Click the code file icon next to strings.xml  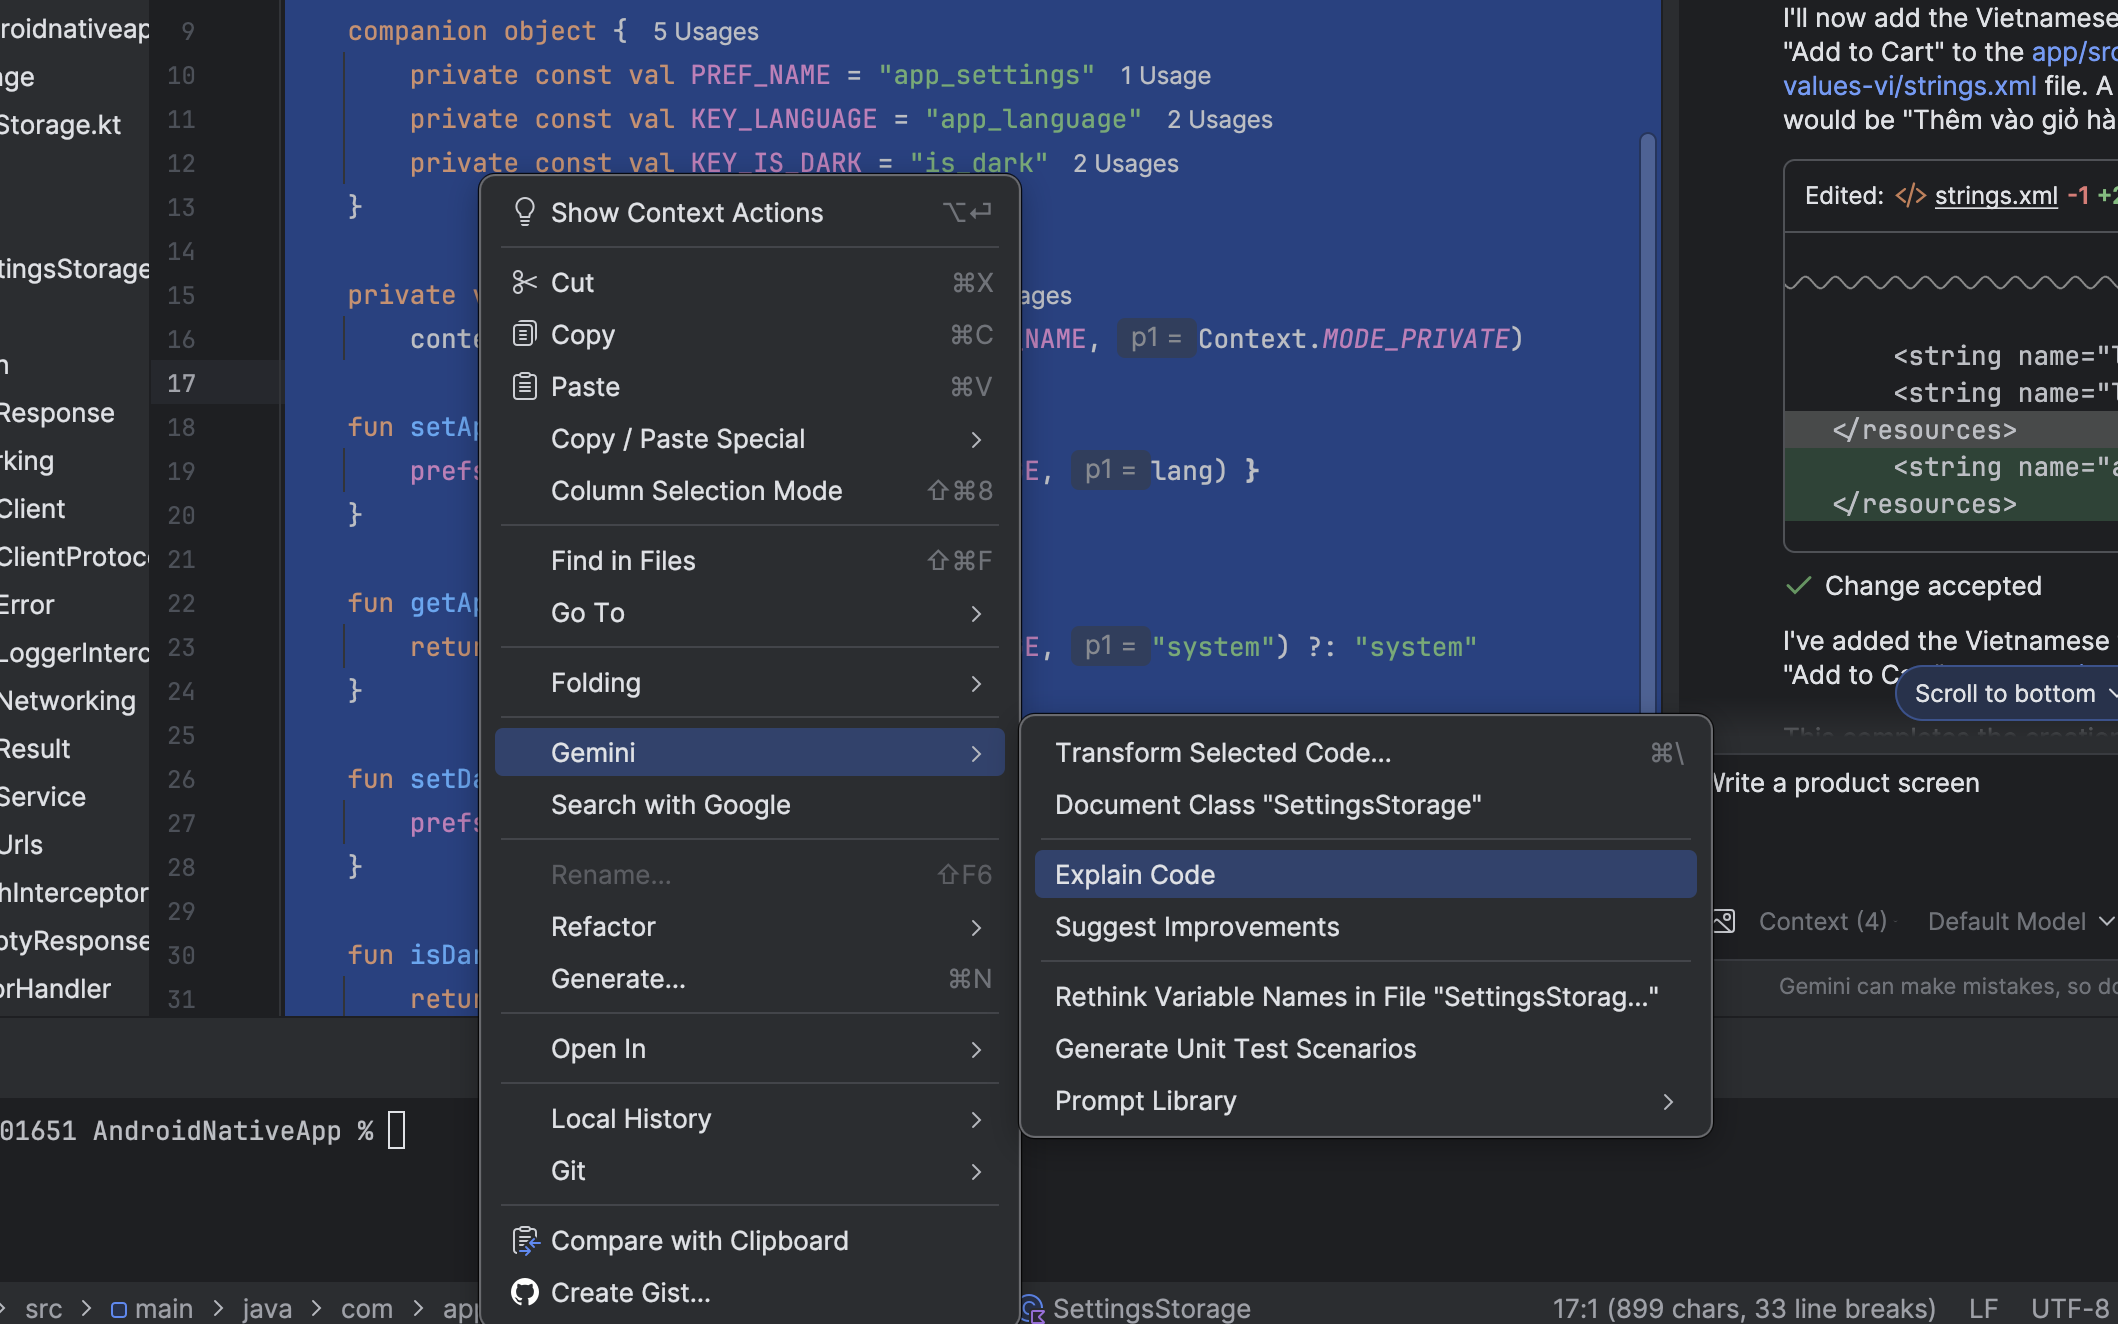pos(1910,196)
